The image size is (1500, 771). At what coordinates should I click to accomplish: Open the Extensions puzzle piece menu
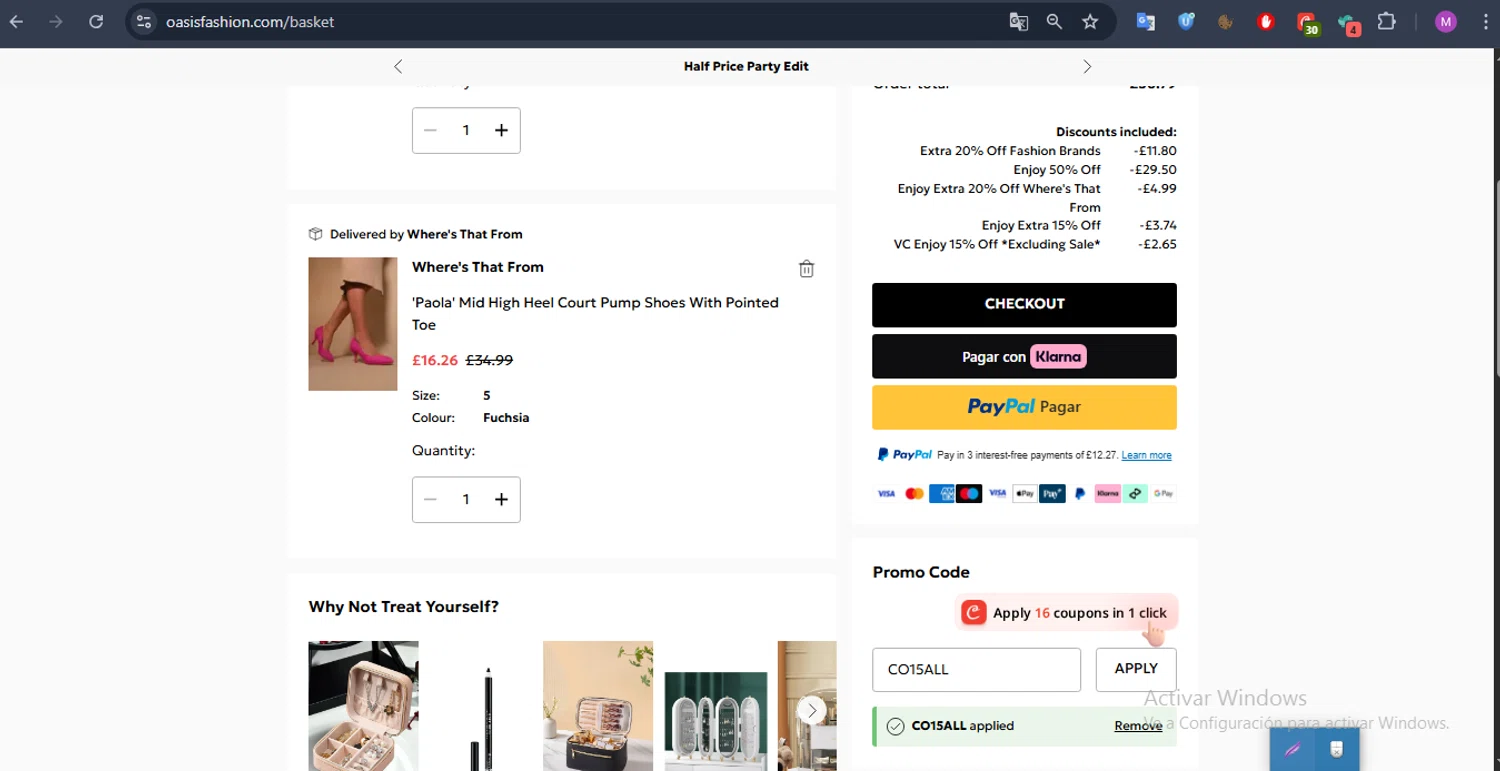point(1386,21)
